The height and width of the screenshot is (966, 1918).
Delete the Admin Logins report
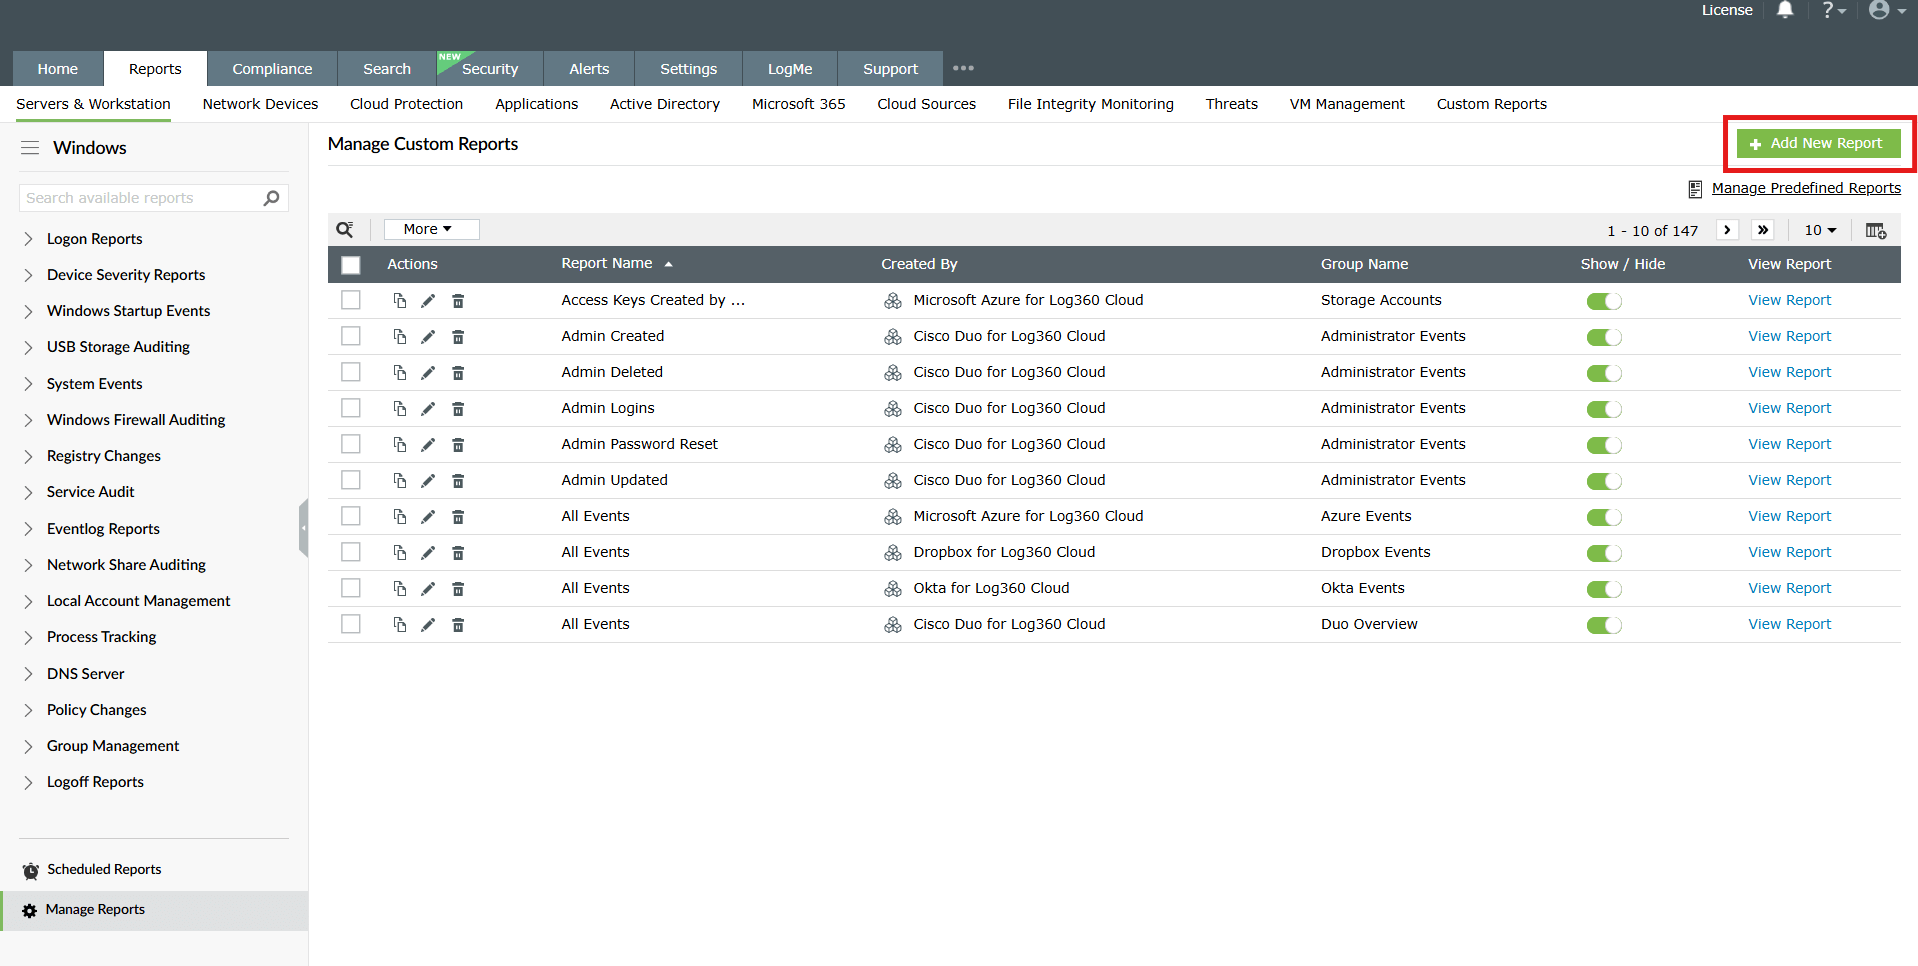coord(458,409)
